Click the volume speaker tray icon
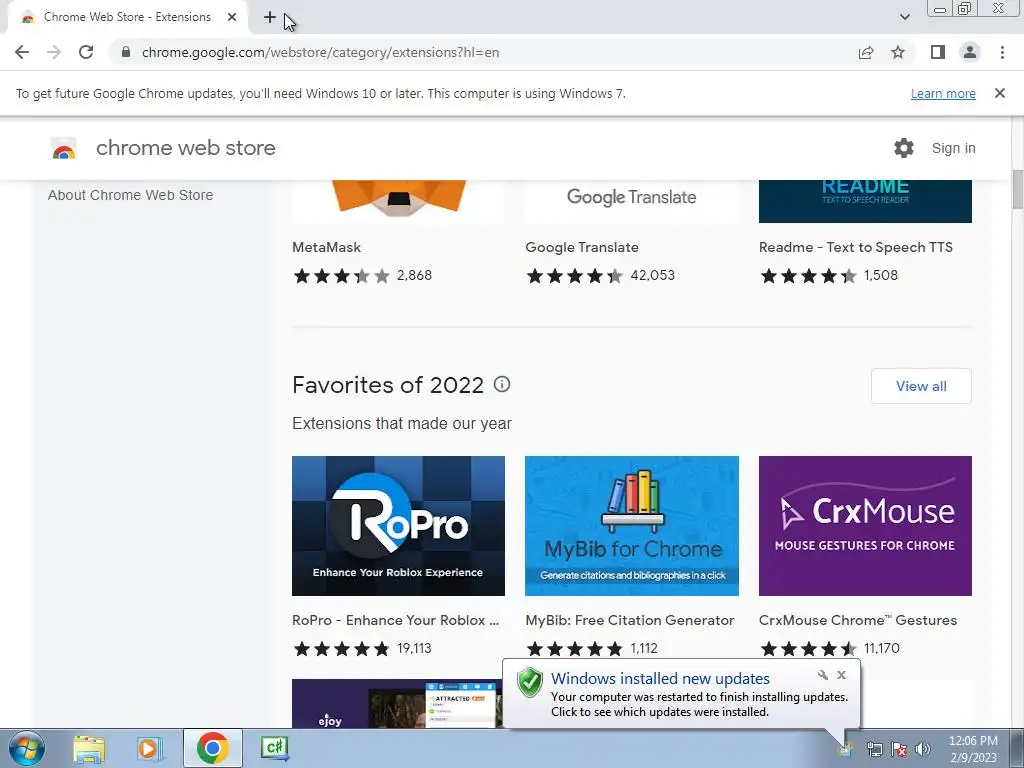The width and height of the screenshot is (1024, 768). coord(923,749)
